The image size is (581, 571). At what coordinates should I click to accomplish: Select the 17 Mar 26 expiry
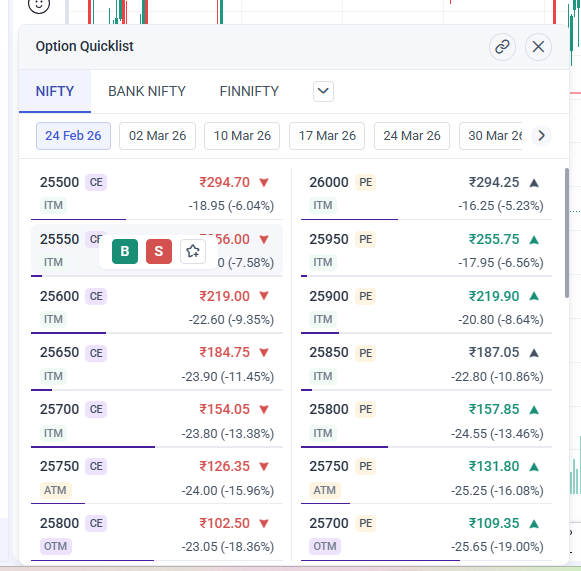(327, 136)
